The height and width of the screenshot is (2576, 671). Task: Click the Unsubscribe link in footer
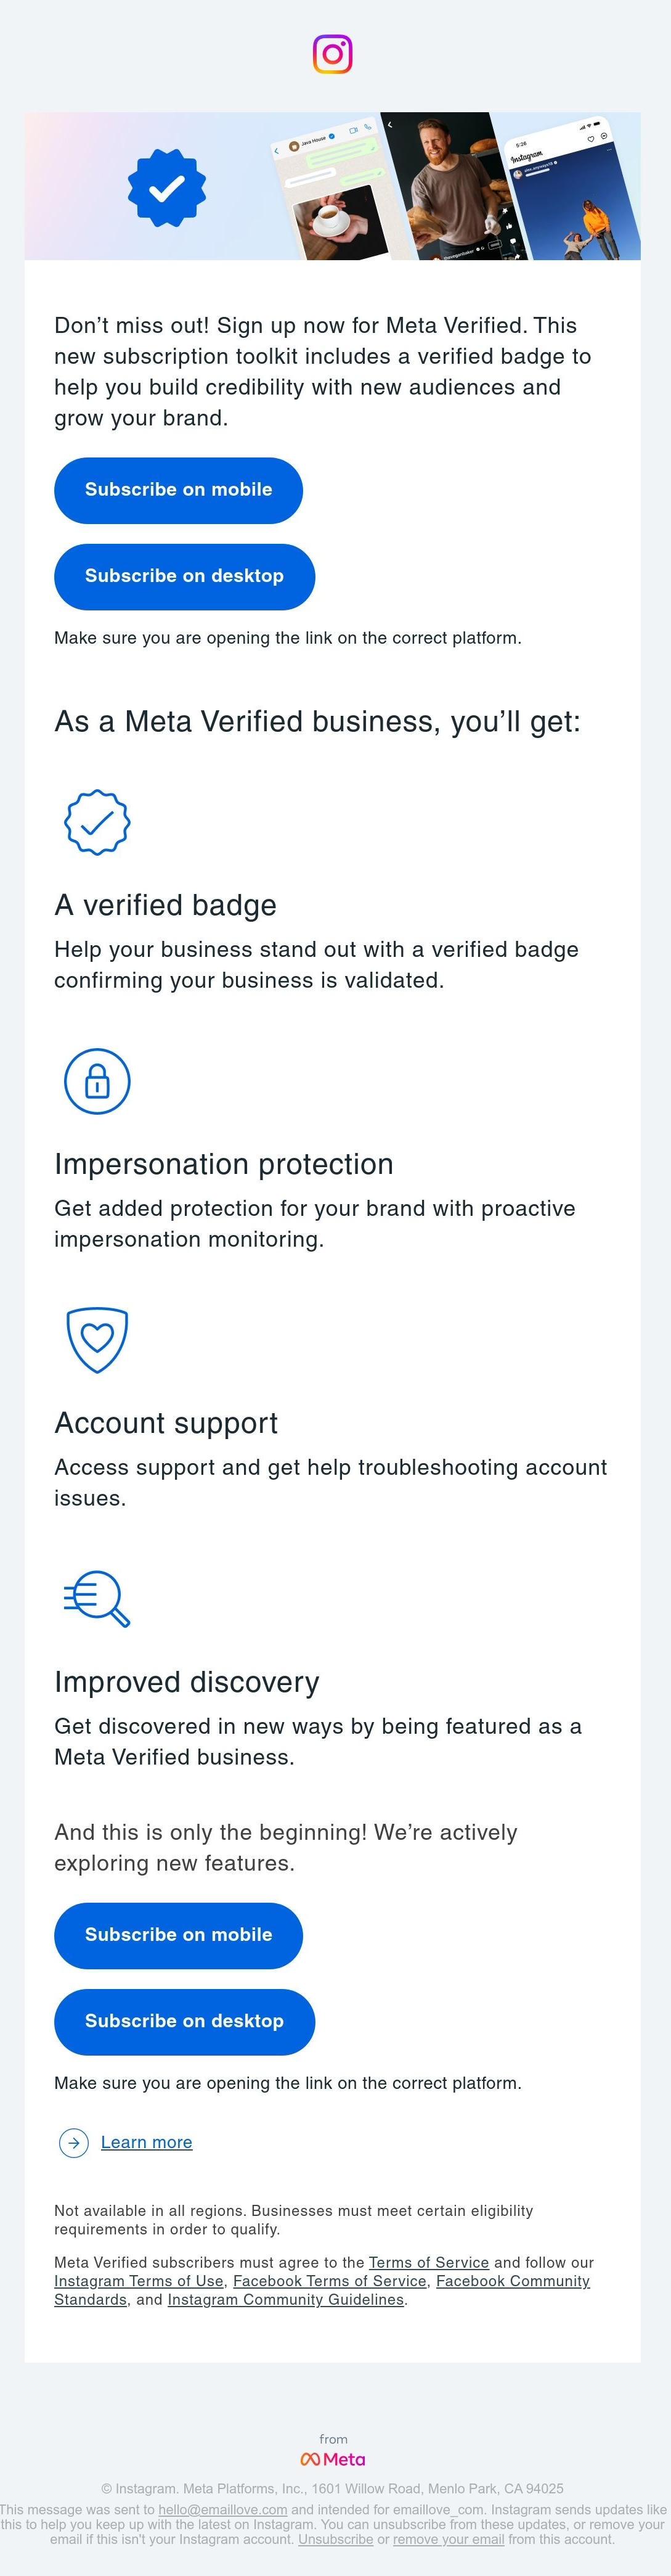pos(335,2539)
